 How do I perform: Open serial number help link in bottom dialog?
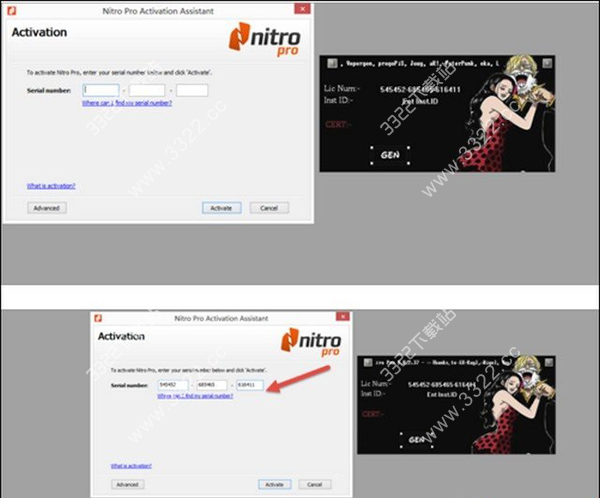pos(195,396)
